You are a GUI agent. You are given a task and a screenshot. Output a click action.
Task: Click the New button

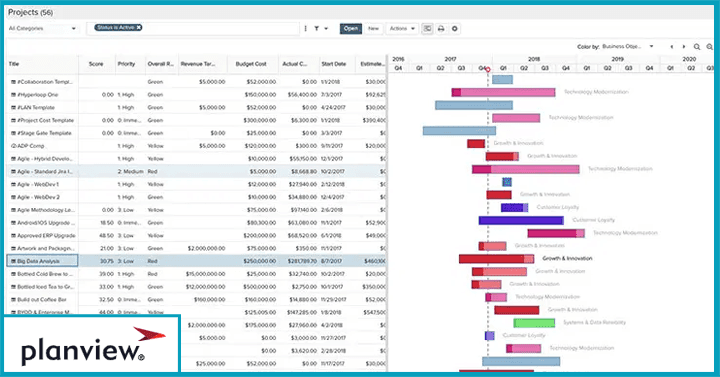[x=373, y=28]
